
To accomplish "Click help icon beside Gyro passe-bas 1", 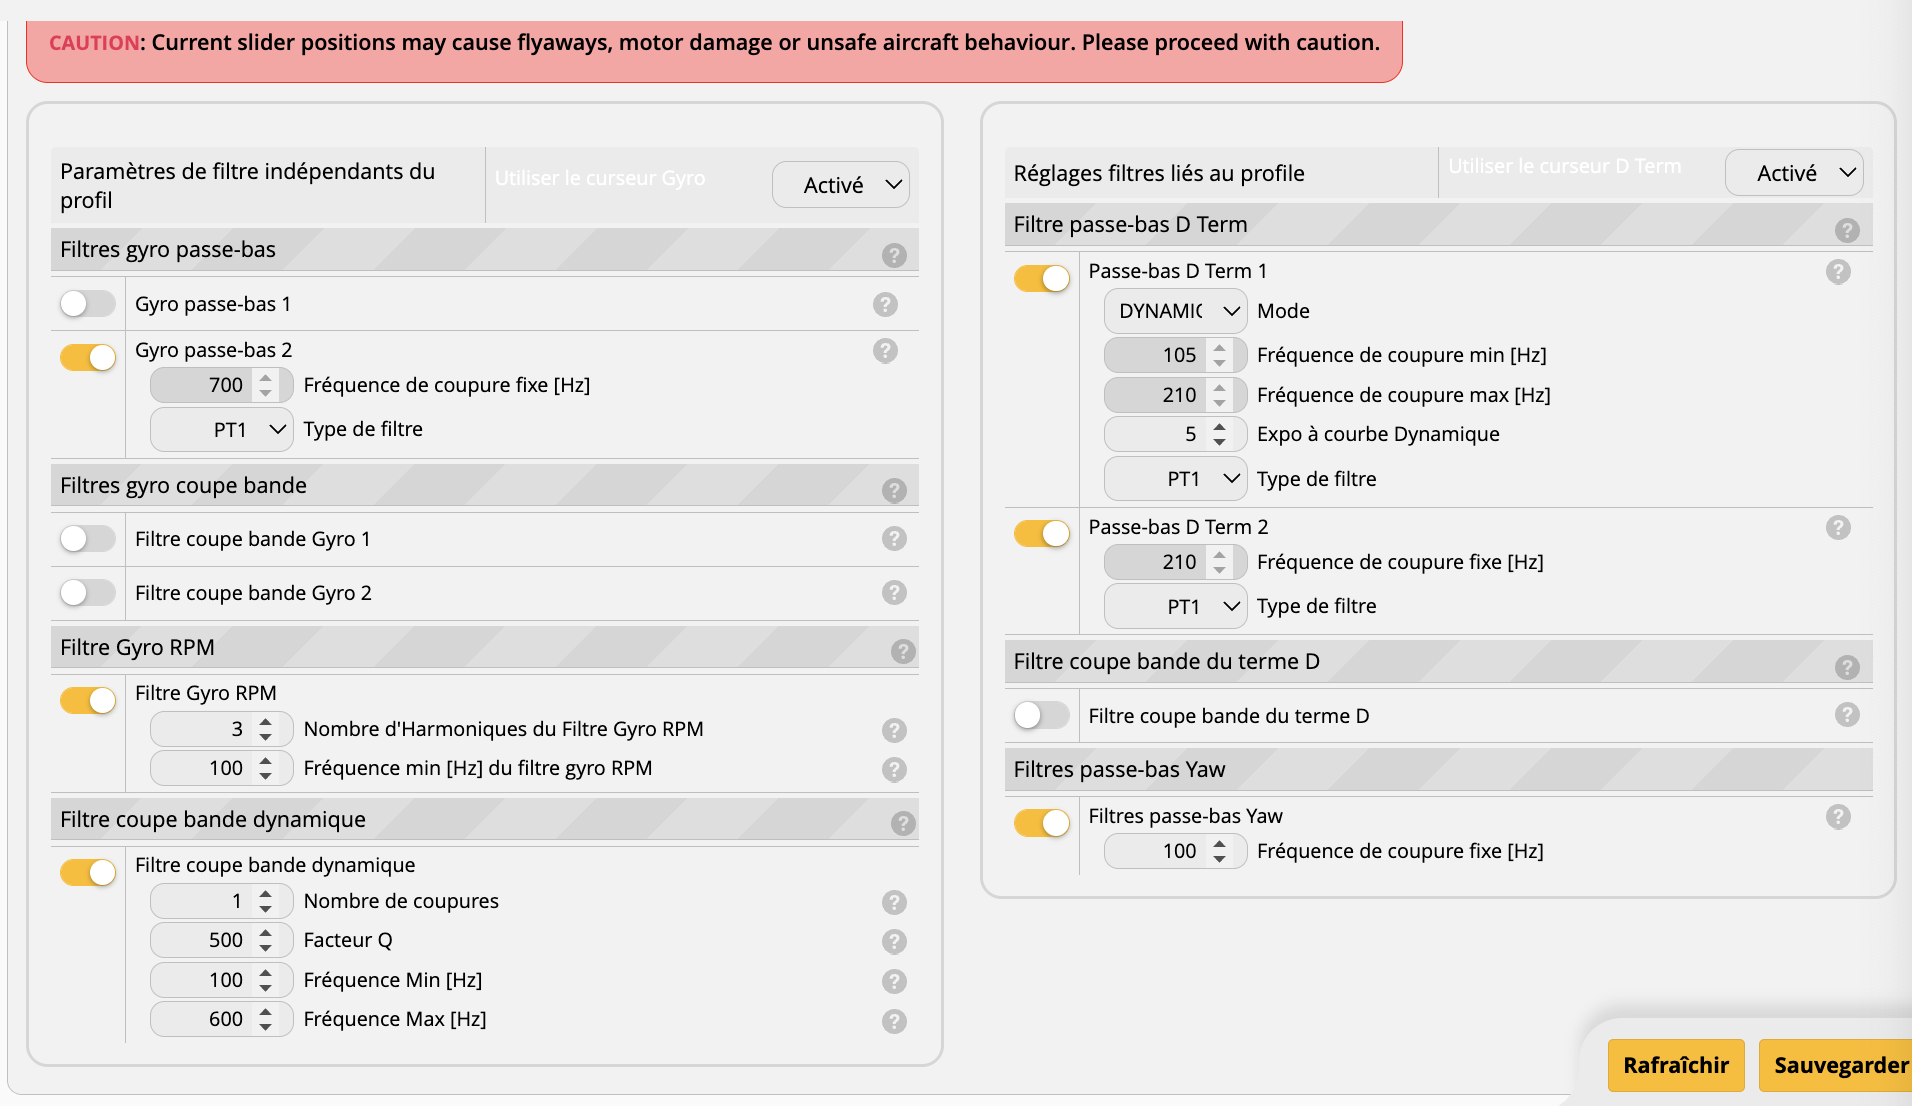I will (885, 304).
